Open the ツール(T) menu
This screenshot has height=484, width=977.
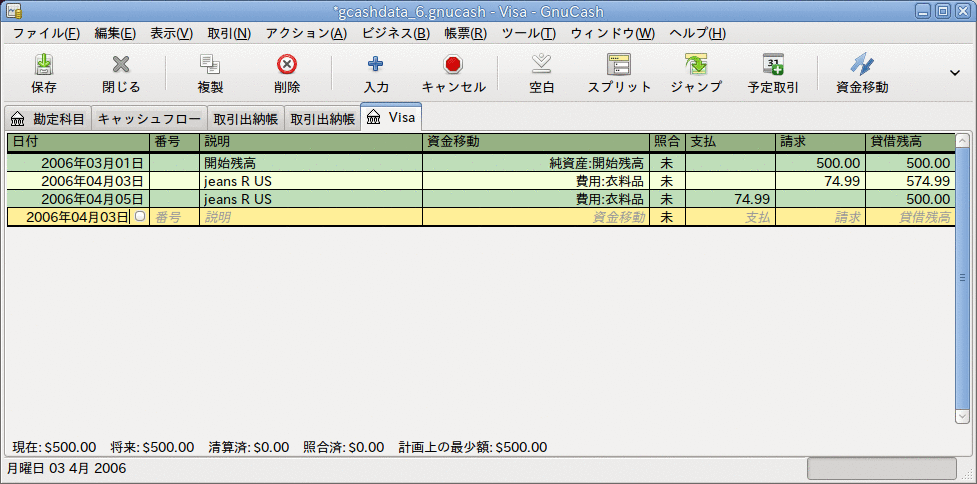(x=528, y=34)
